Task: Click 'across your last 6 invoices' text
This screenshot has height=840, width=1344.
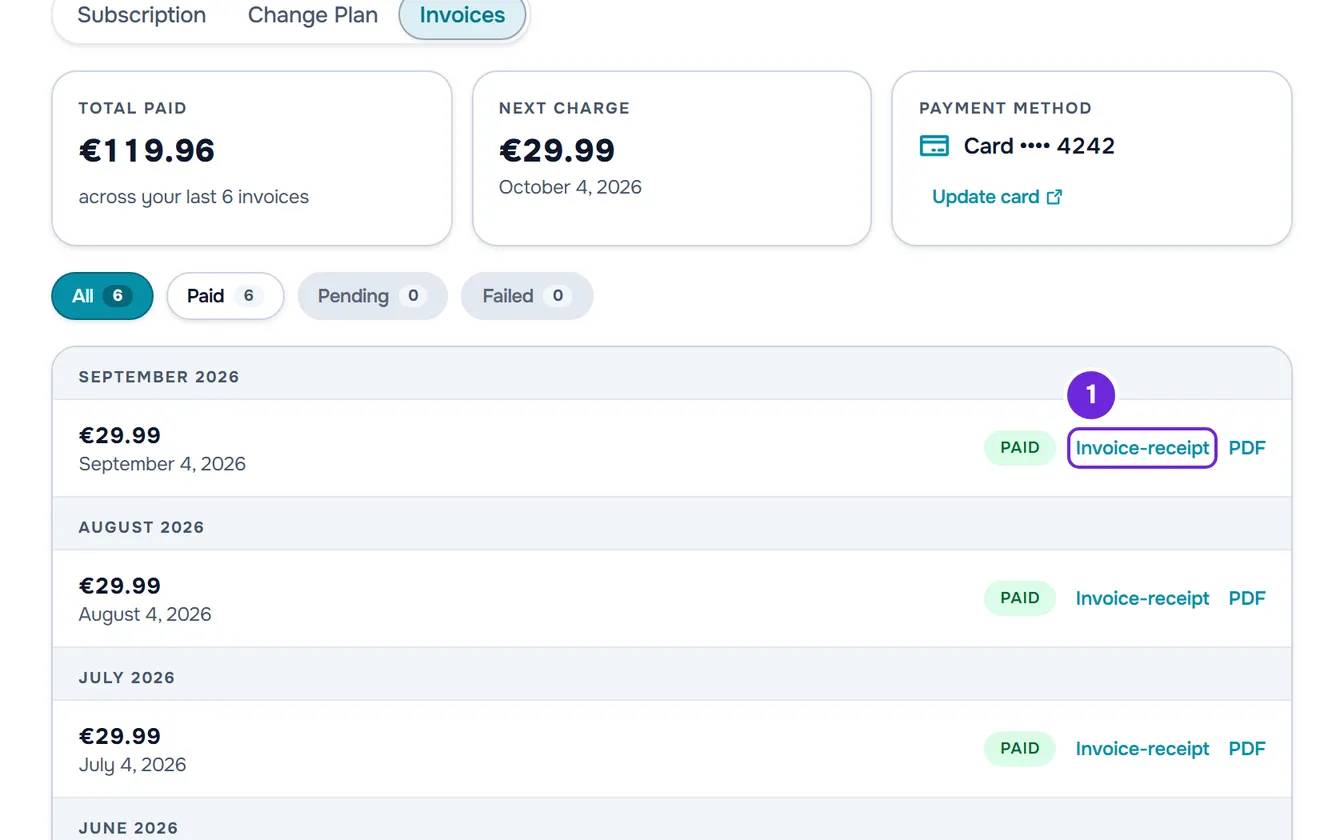Action: pyautogui.click(x=194, y=197)
